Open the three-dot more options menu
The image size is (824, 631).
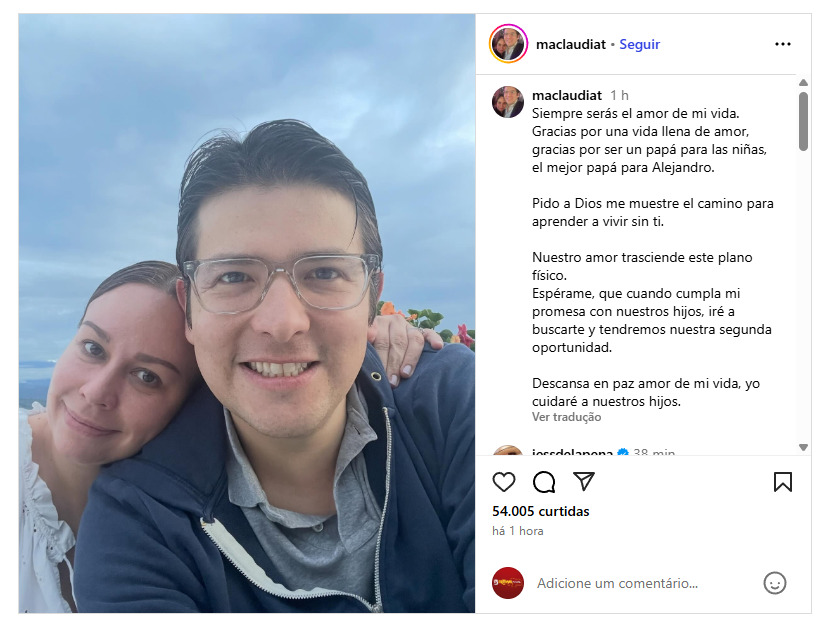(x=782, y=44)
